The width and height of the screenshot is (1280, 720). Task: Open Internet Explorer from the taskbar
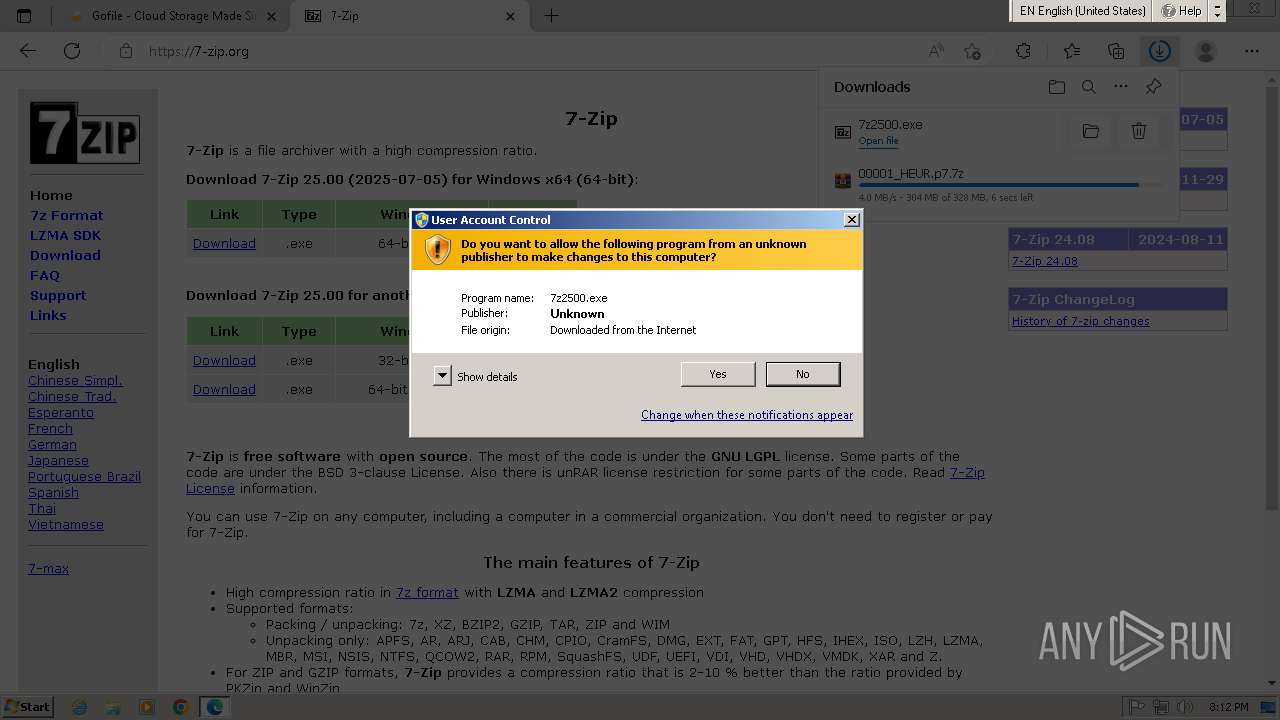[80, 707]
